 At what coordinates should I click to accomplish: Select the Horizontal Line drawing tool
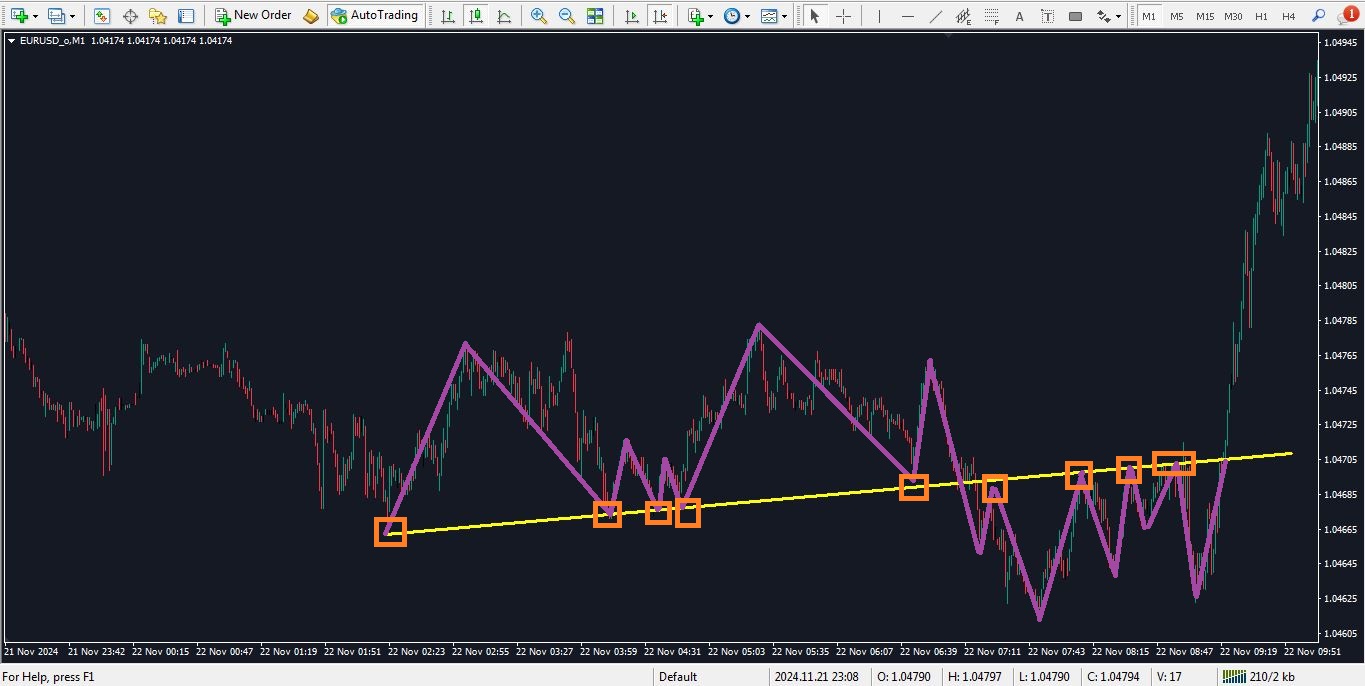click(907, 16)
